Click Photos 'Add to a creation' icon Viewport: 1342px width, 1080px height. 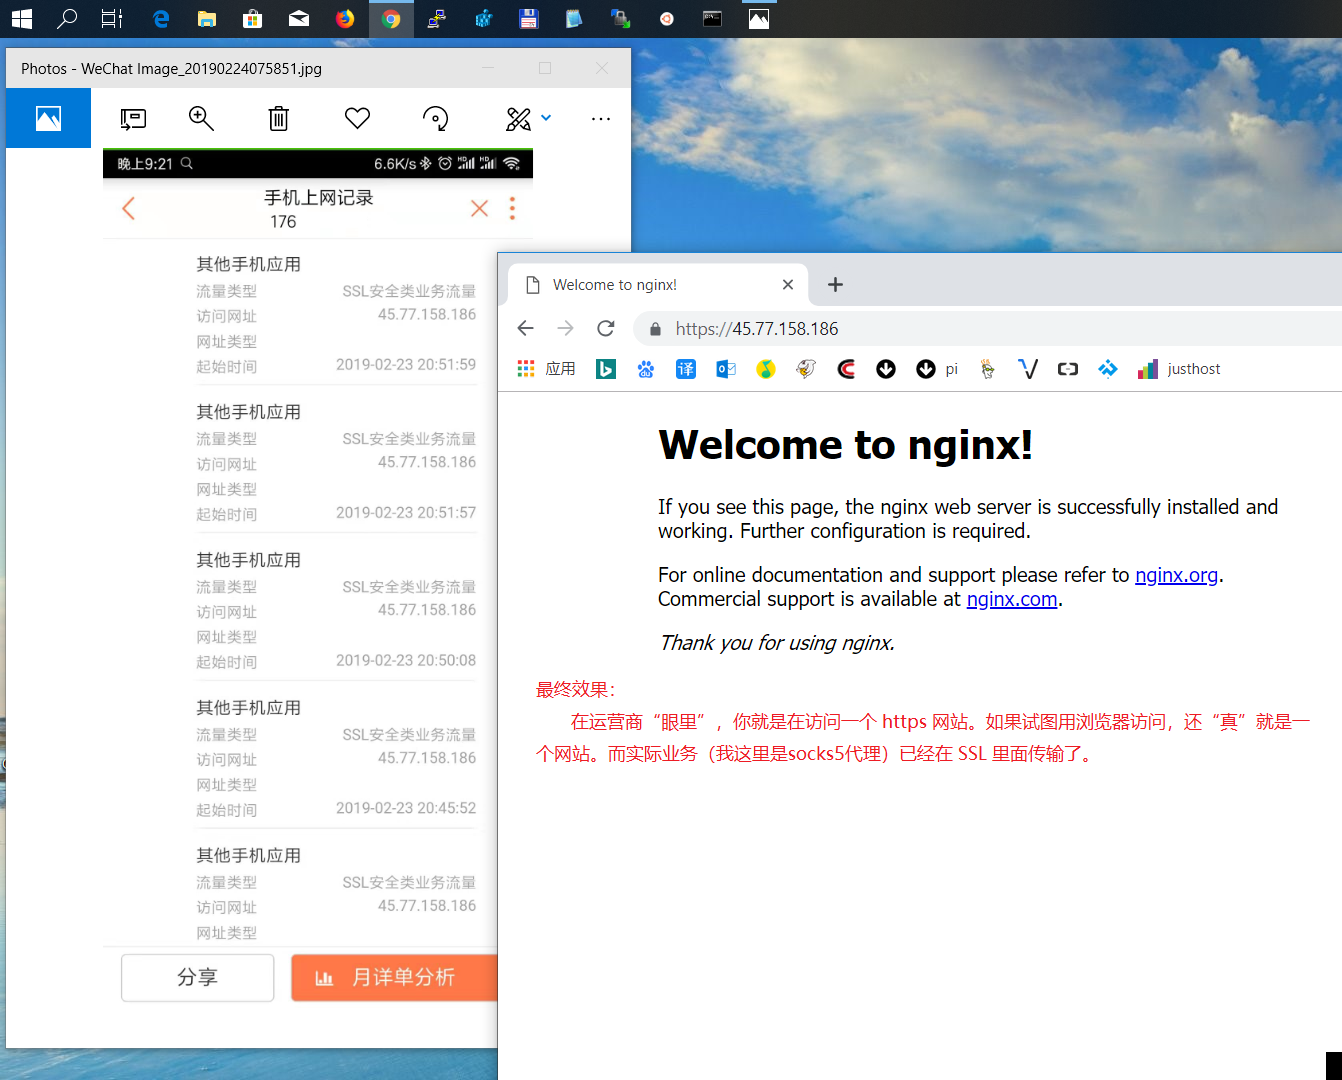coord(133,119)
